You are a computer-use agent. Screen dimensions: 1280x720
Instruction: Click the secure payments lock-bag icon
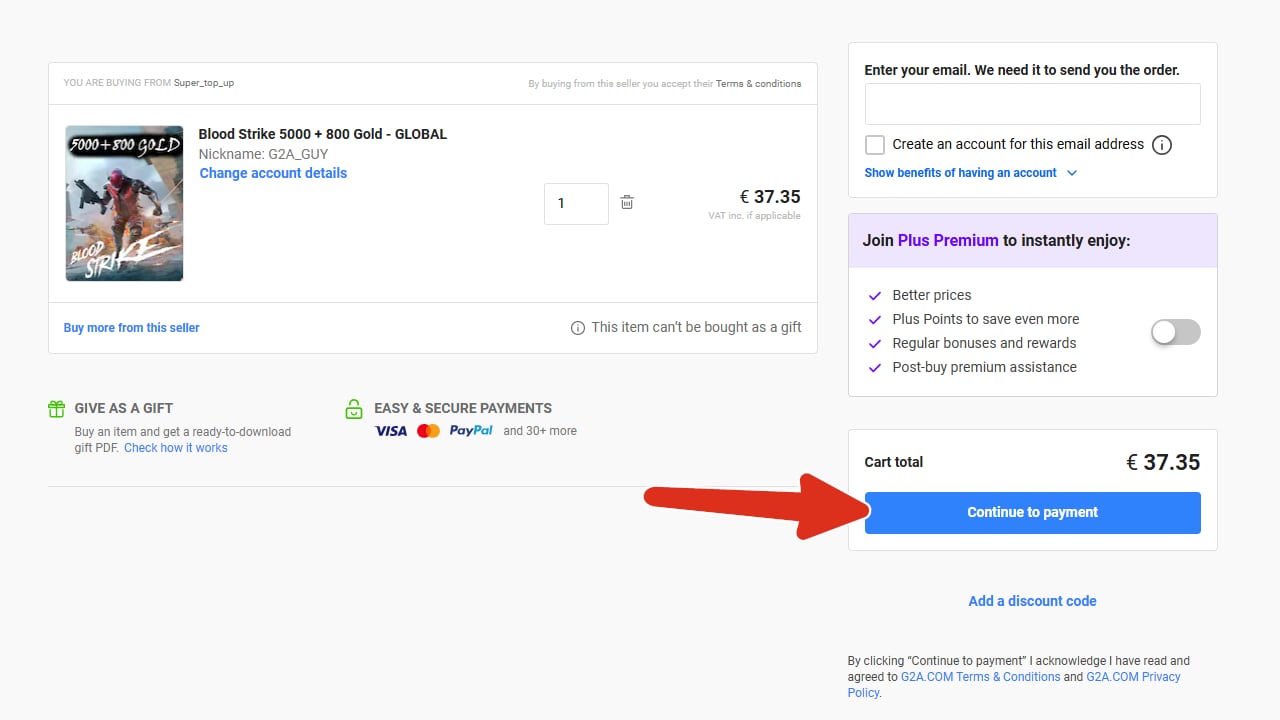pyautogui.click(x=353, y=408)
